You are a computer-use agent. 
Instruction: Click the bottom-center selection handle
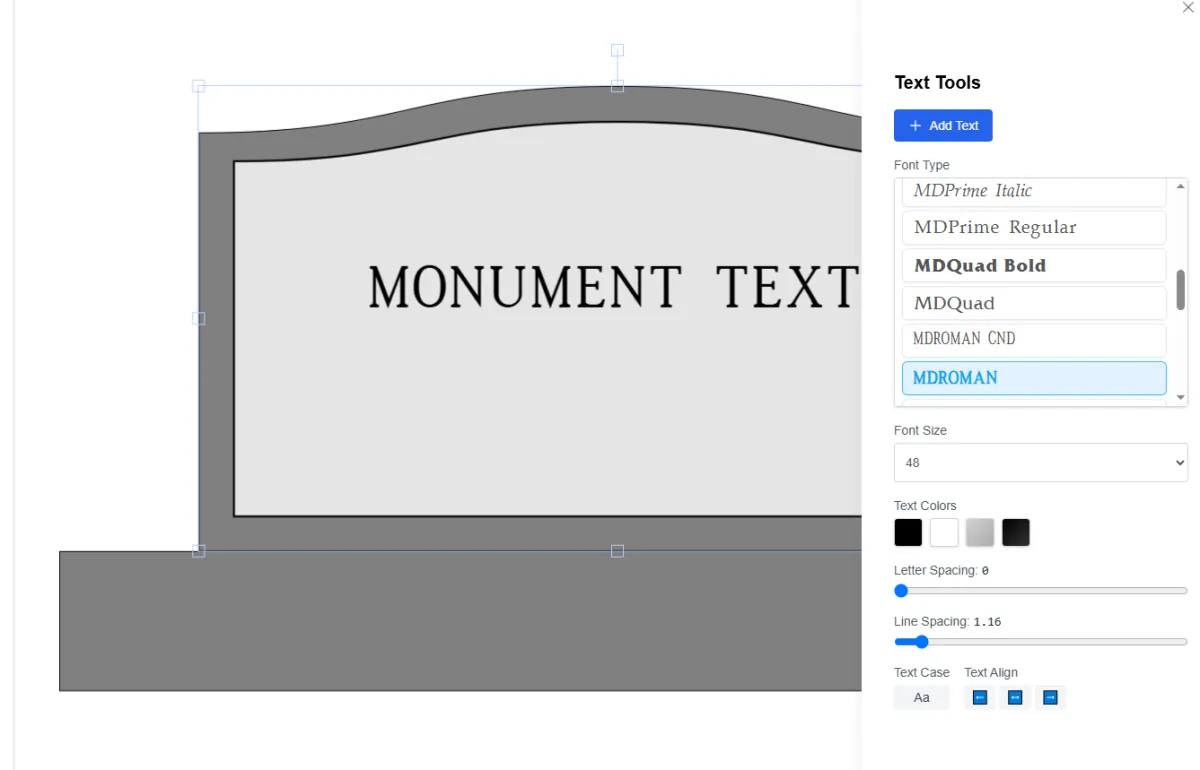coord(617,551)
